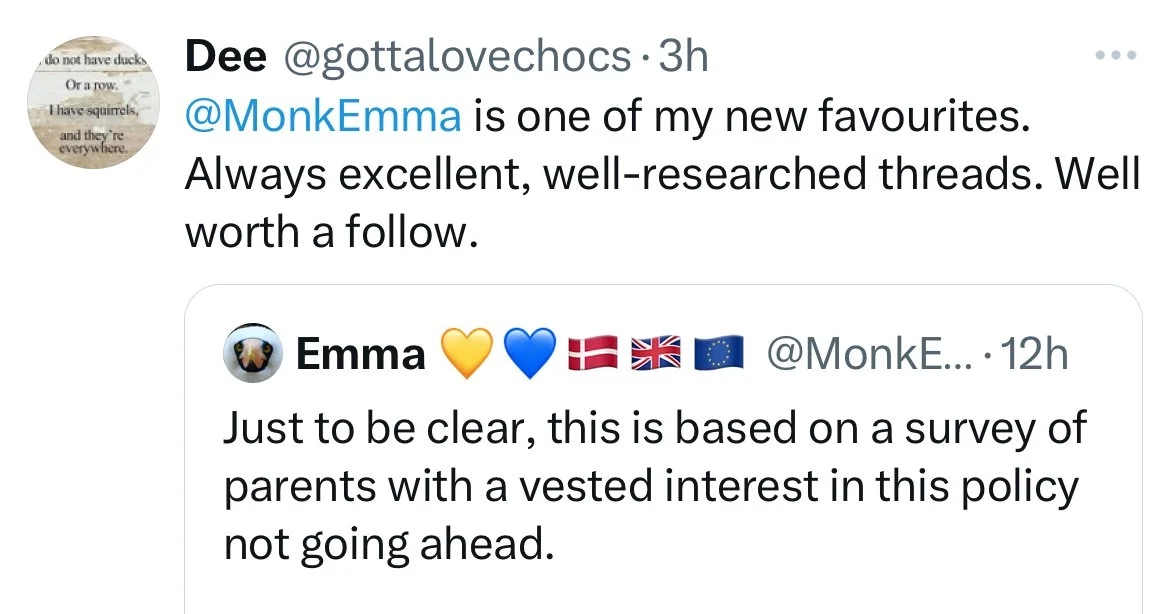
Task: Click the blue heart emoji
Action: pos(527,355)
